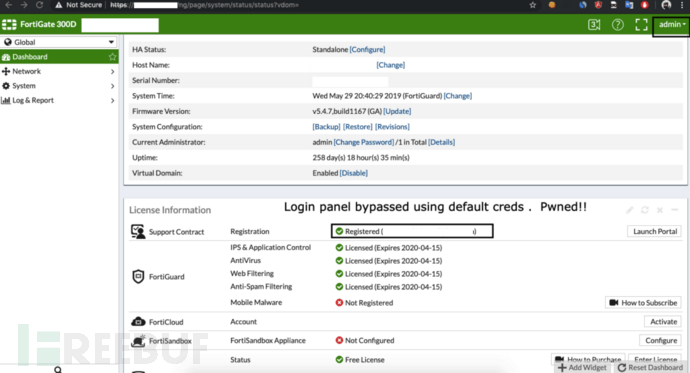This screenshot has height=373, width=690.
Task: Click the configuration Revisions link
Action: coord(392,127)
